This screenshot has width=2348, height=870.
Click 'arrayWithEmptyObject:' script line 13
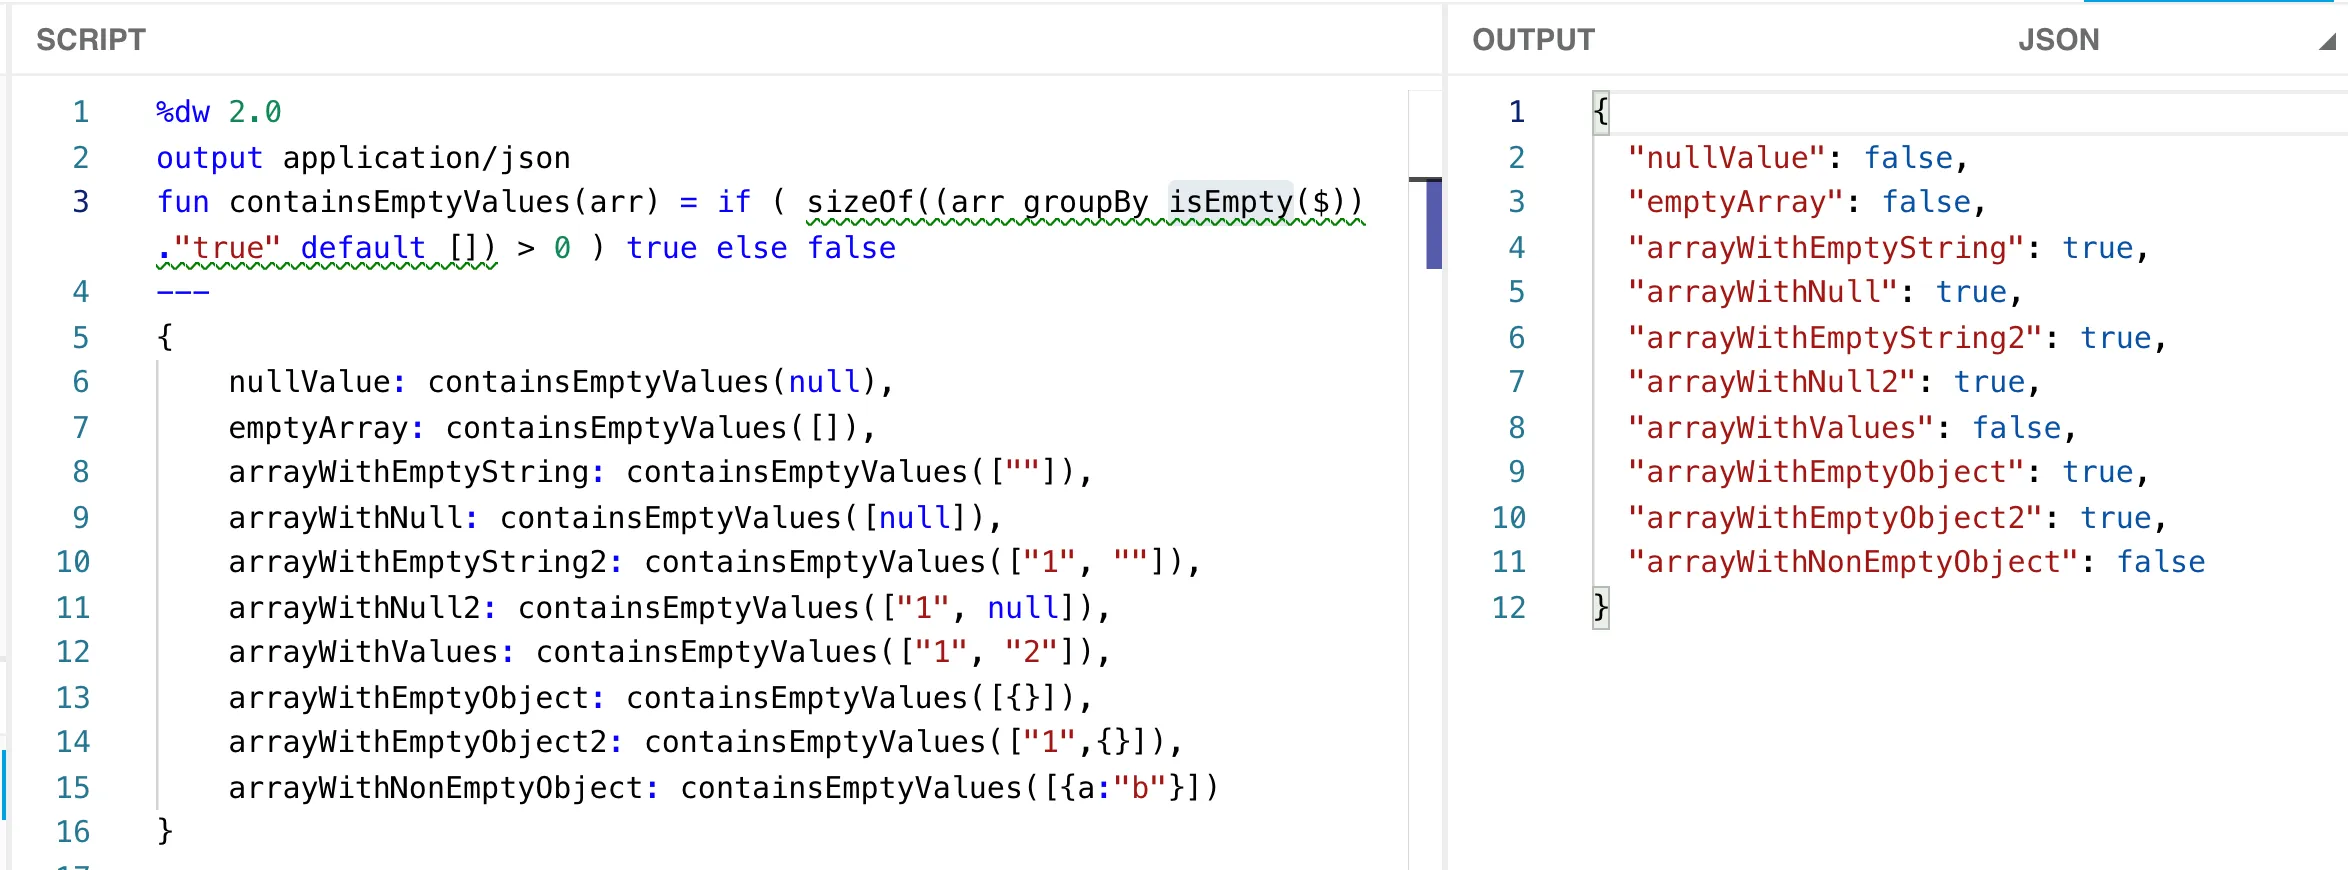(660, 698)
